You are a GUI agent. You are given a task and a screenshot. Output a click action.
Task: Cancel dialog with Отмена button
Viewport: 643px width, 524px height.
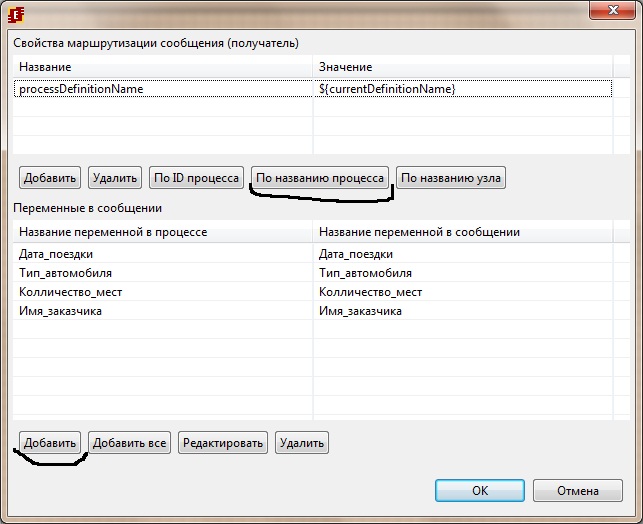578,490
